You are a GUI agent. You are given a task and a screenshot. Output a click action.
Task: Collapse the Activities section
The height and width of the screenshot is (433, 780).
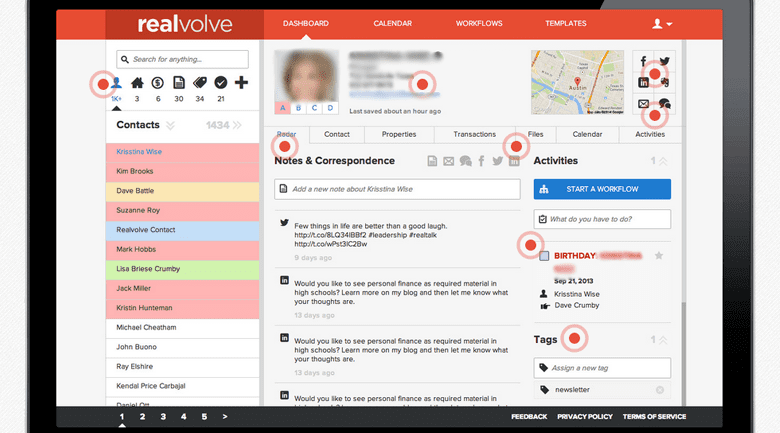[x=663, y=161]
